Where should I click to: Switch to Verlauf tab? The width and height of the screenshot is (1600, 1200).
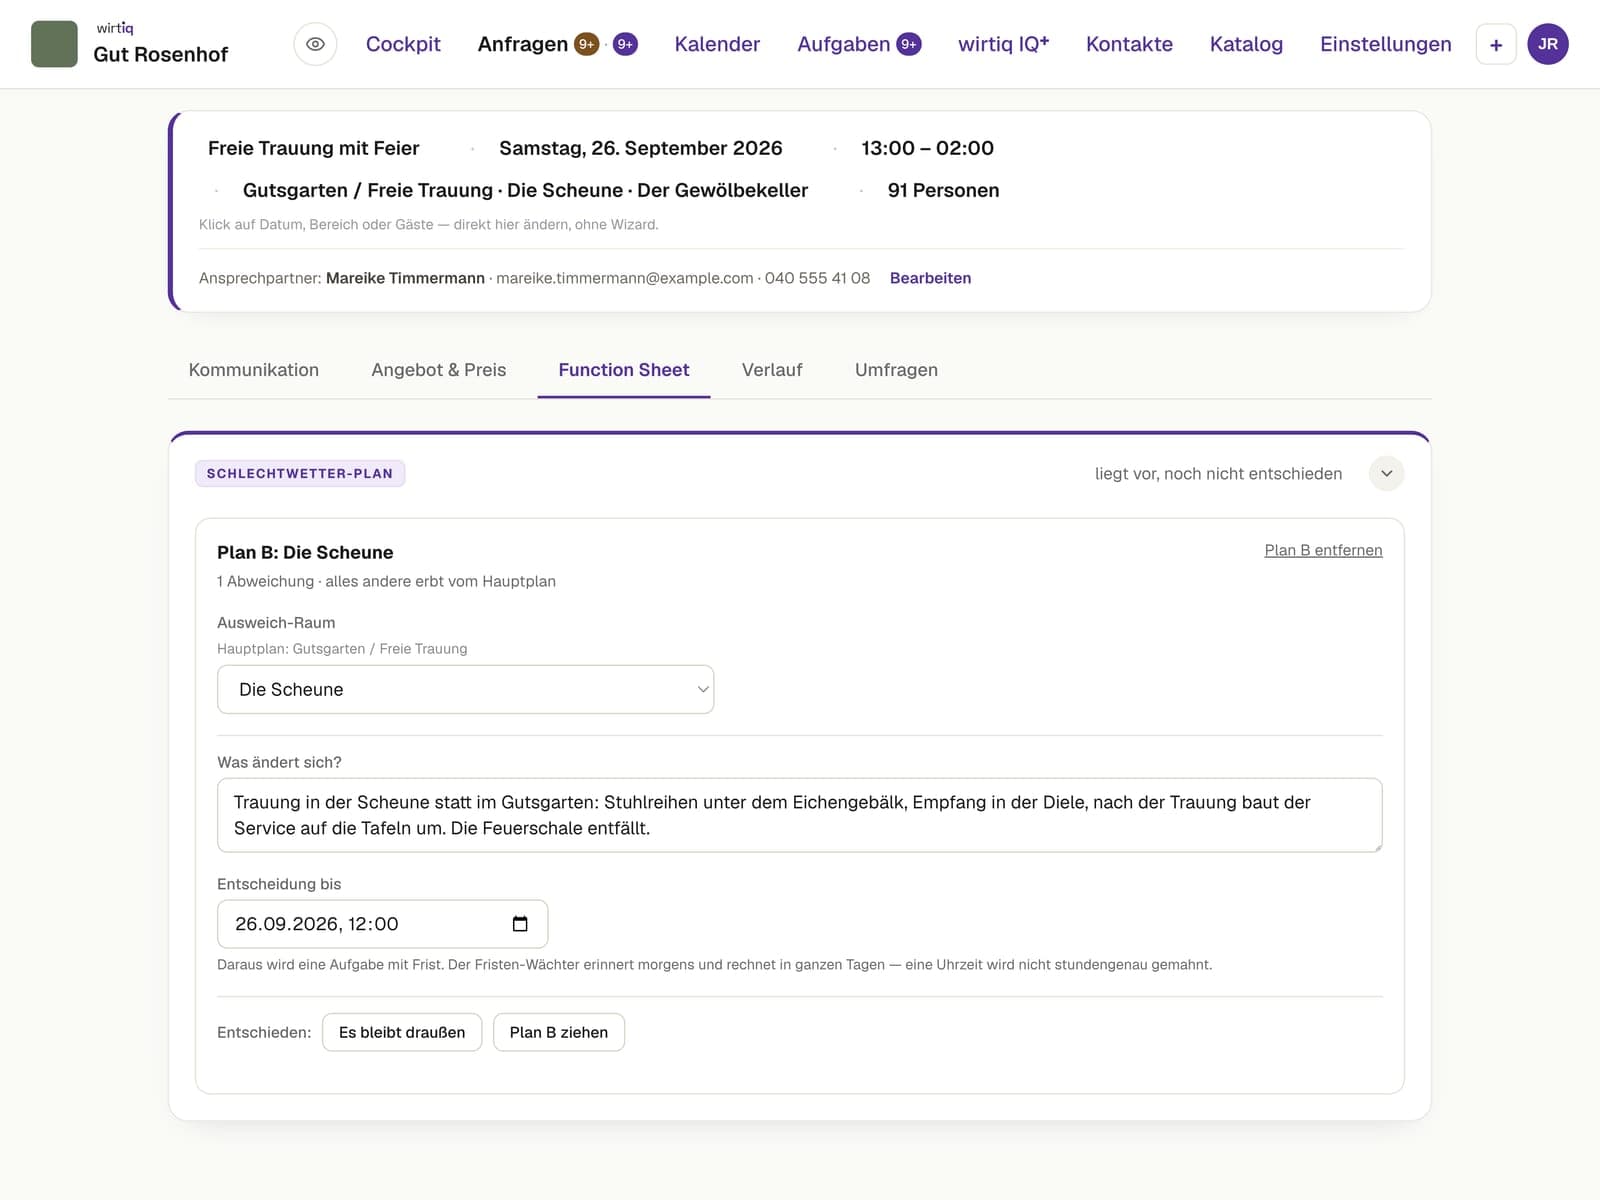(772, 370)
